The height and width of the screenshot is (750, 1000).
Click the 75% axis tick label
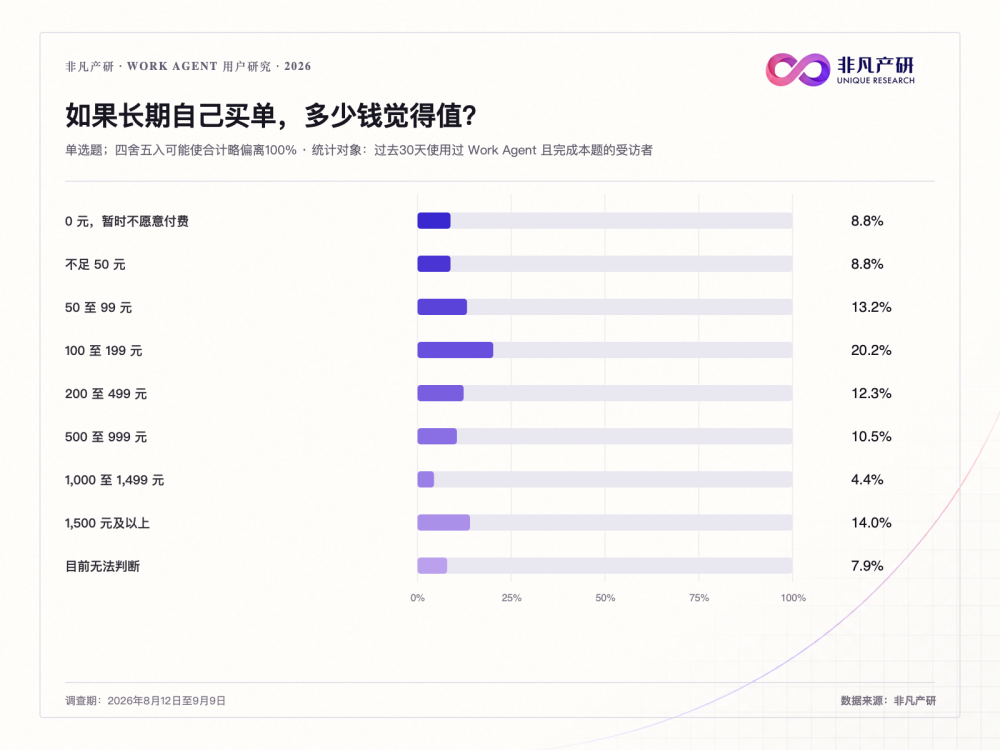tap(699, 598)
